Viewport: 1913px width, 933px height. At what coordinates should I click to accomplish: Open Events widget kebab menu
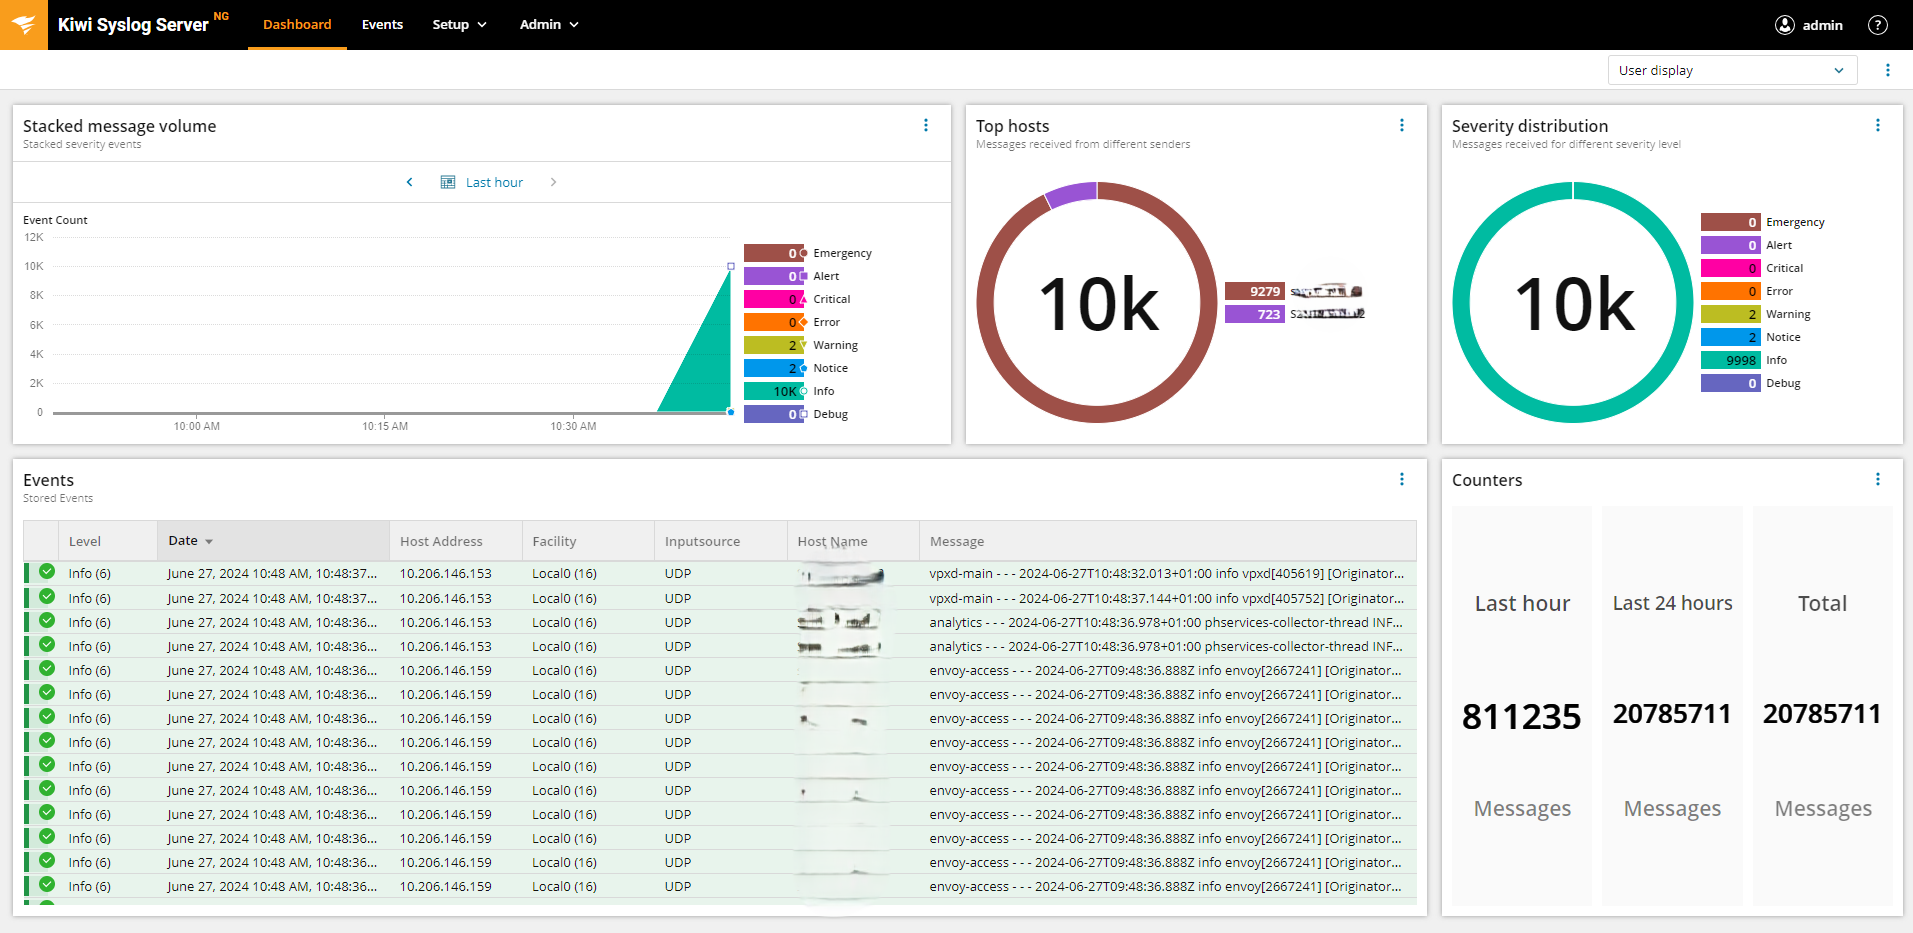pyautogui.click(x=1402, y=479)
